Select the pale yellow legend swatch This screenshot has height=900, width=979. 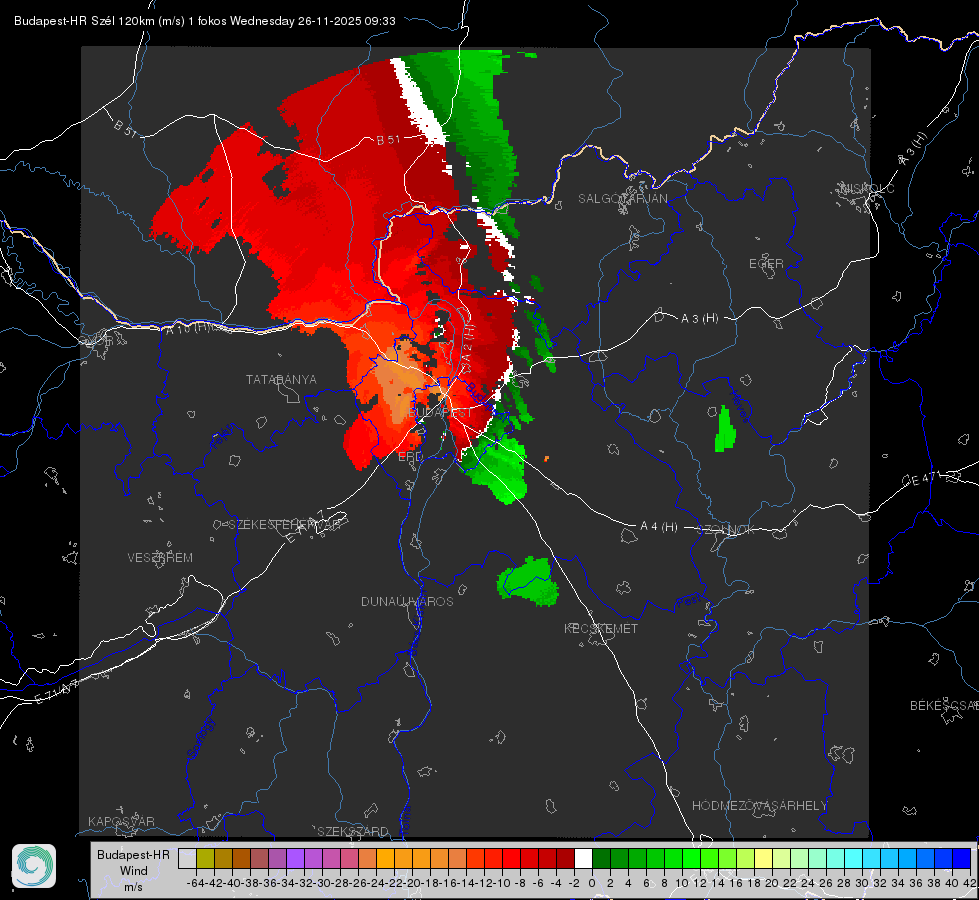pos(764,858)
